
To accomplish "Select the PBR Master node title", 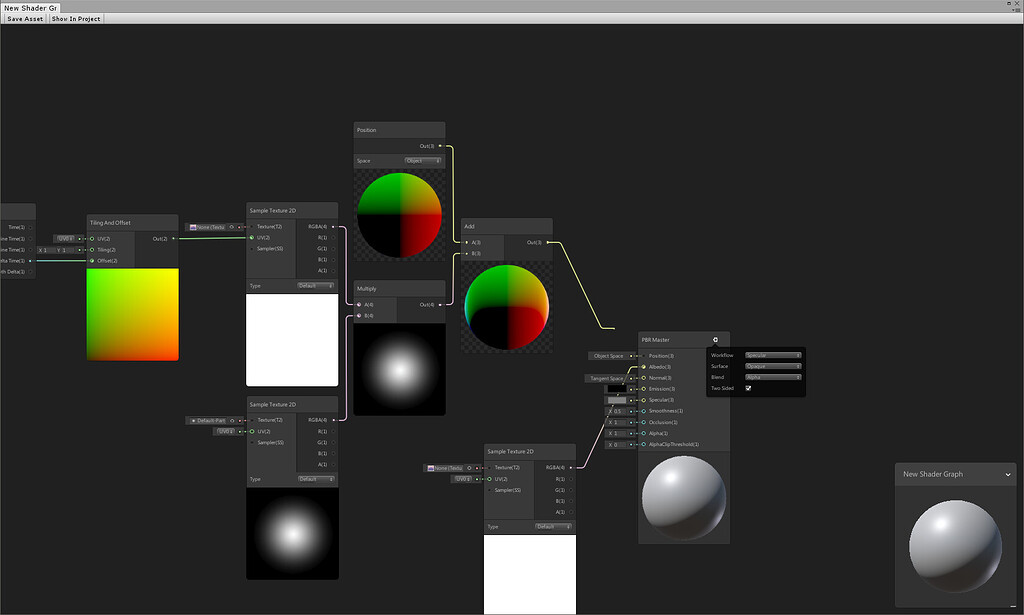I will point(656,339).
